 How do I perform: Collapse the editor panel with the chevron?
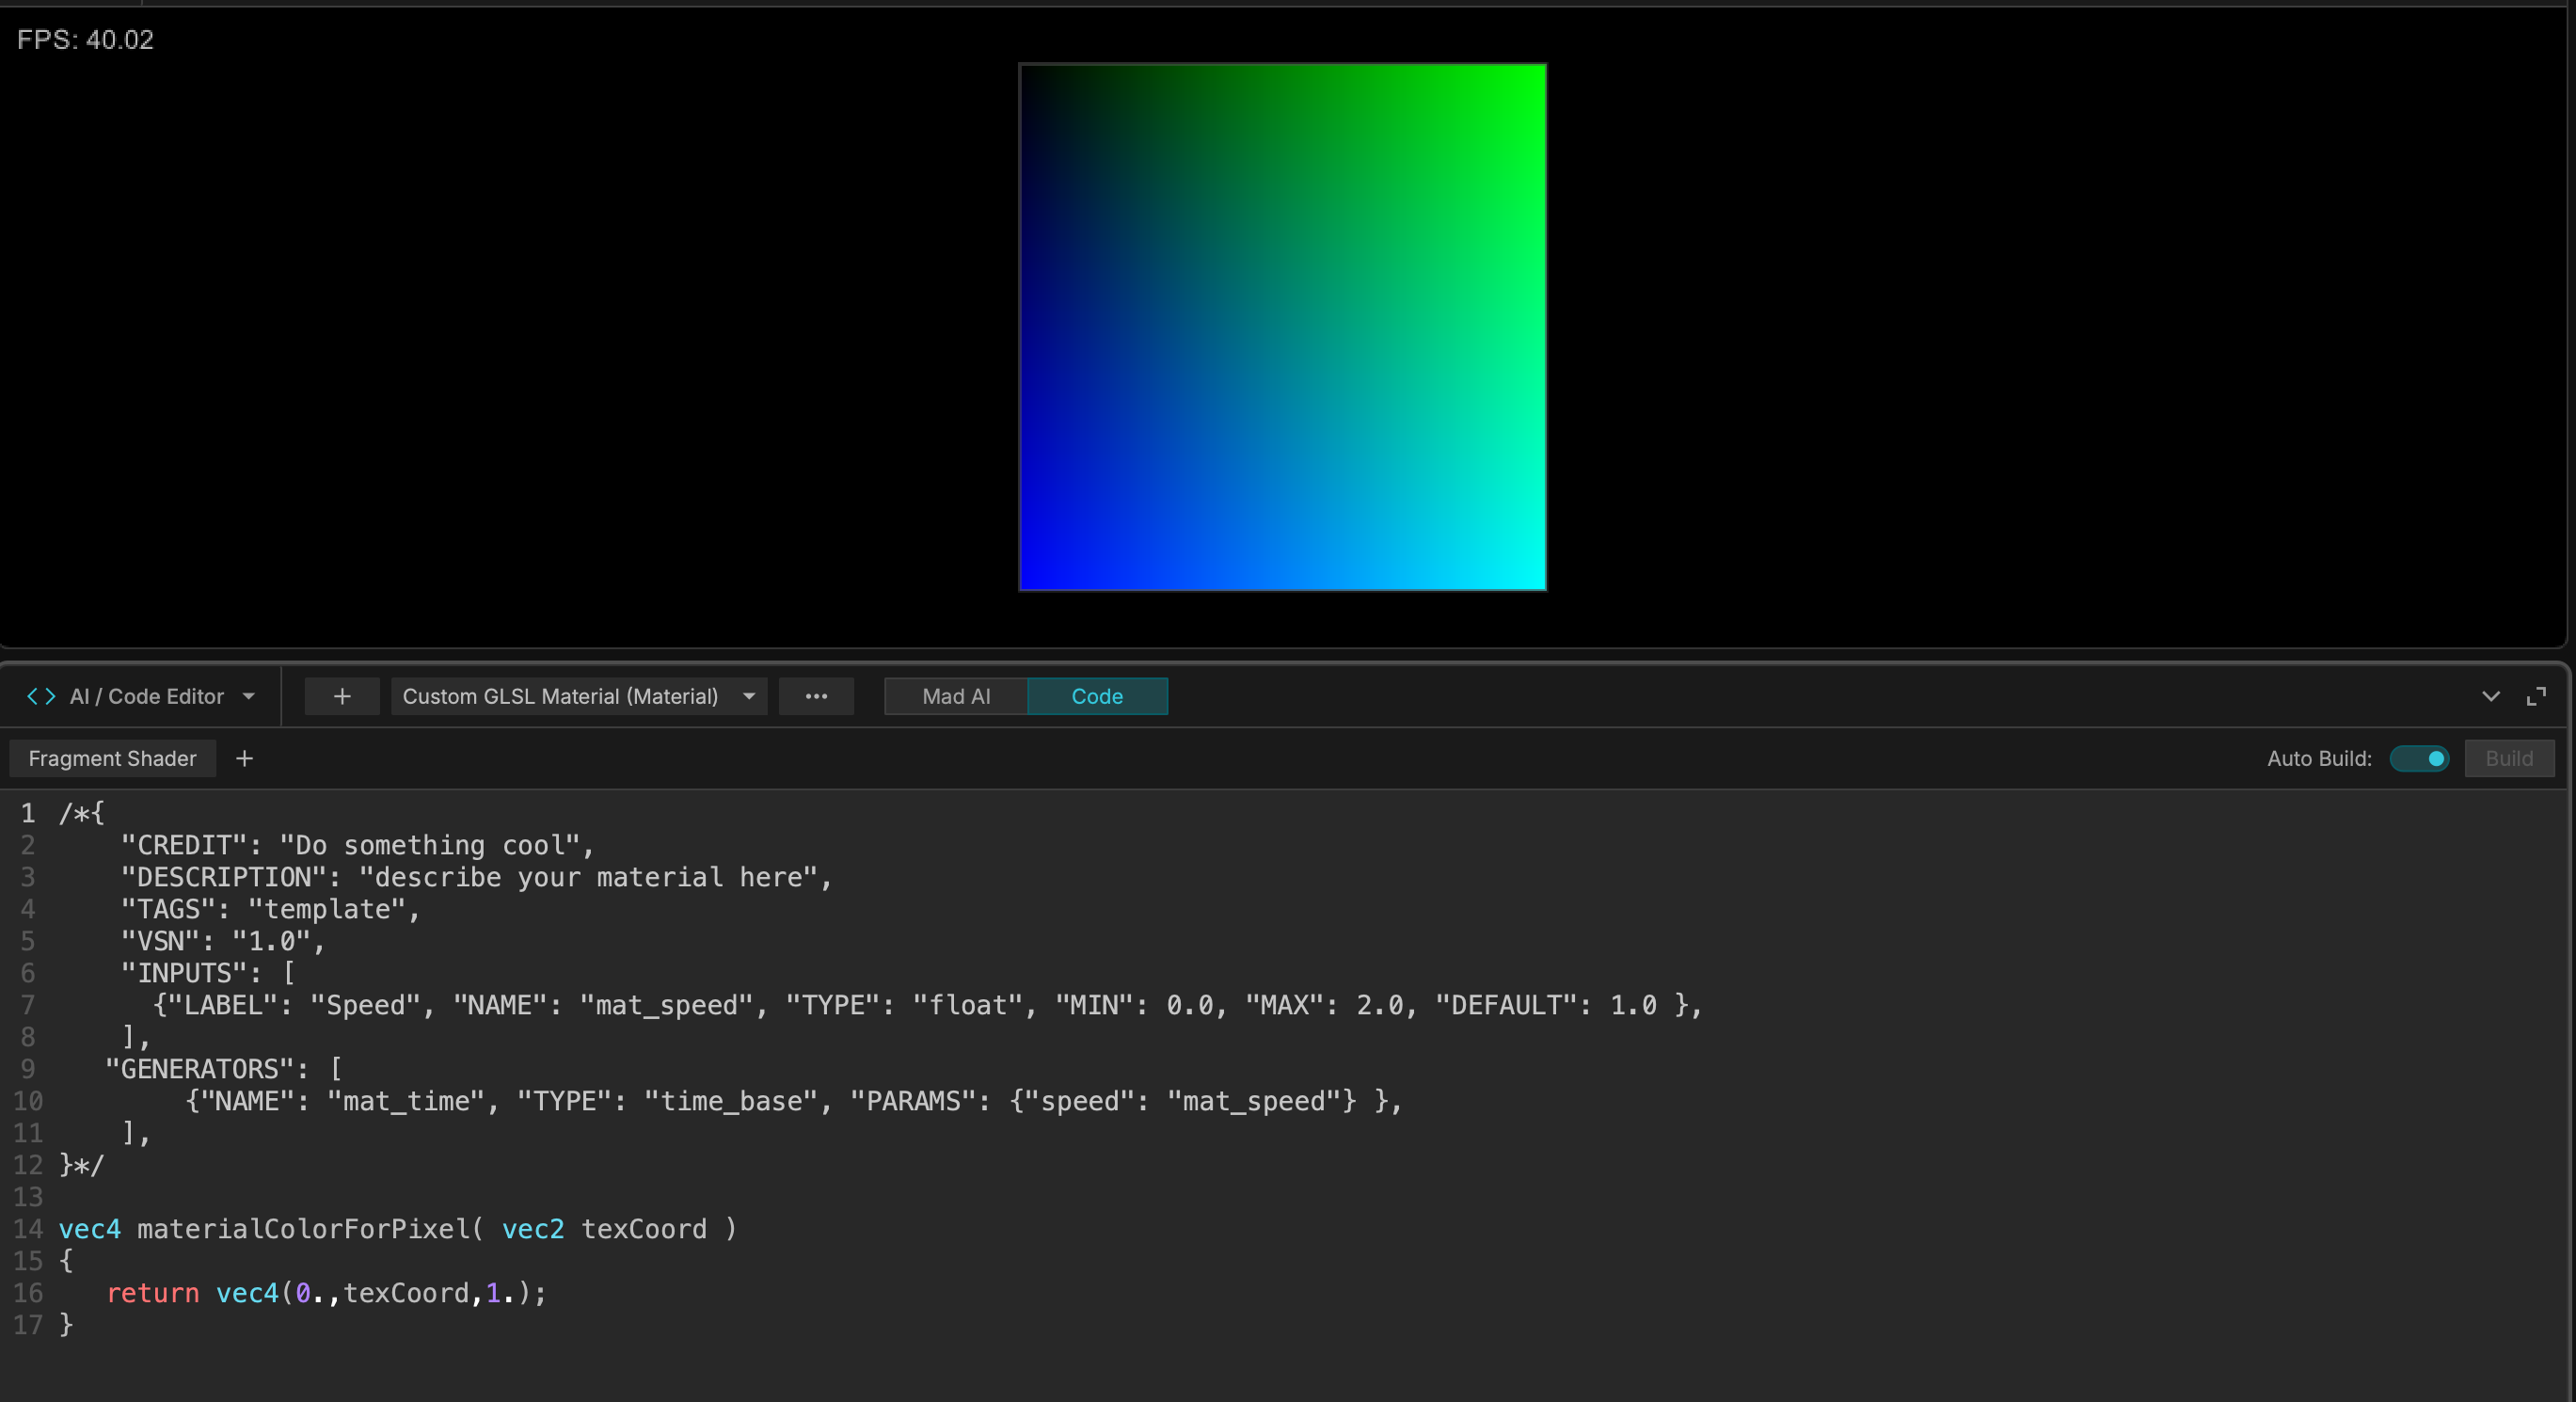[x=2491, y=696]
